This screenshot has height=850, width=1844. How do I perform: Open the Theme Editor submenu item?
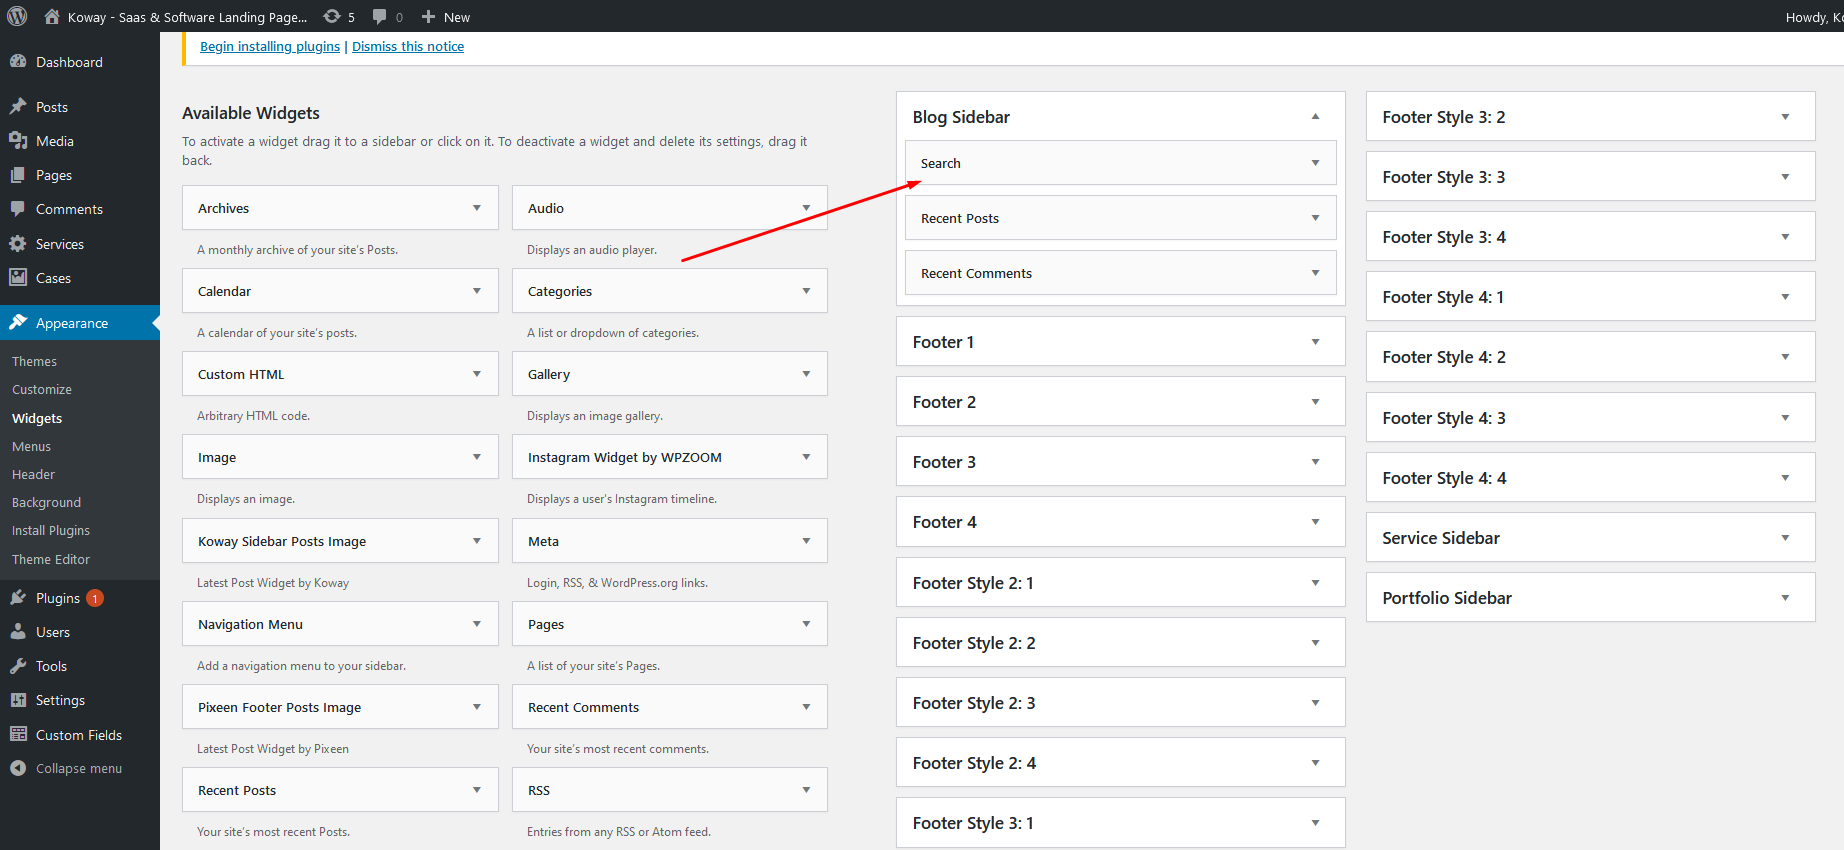51,559
